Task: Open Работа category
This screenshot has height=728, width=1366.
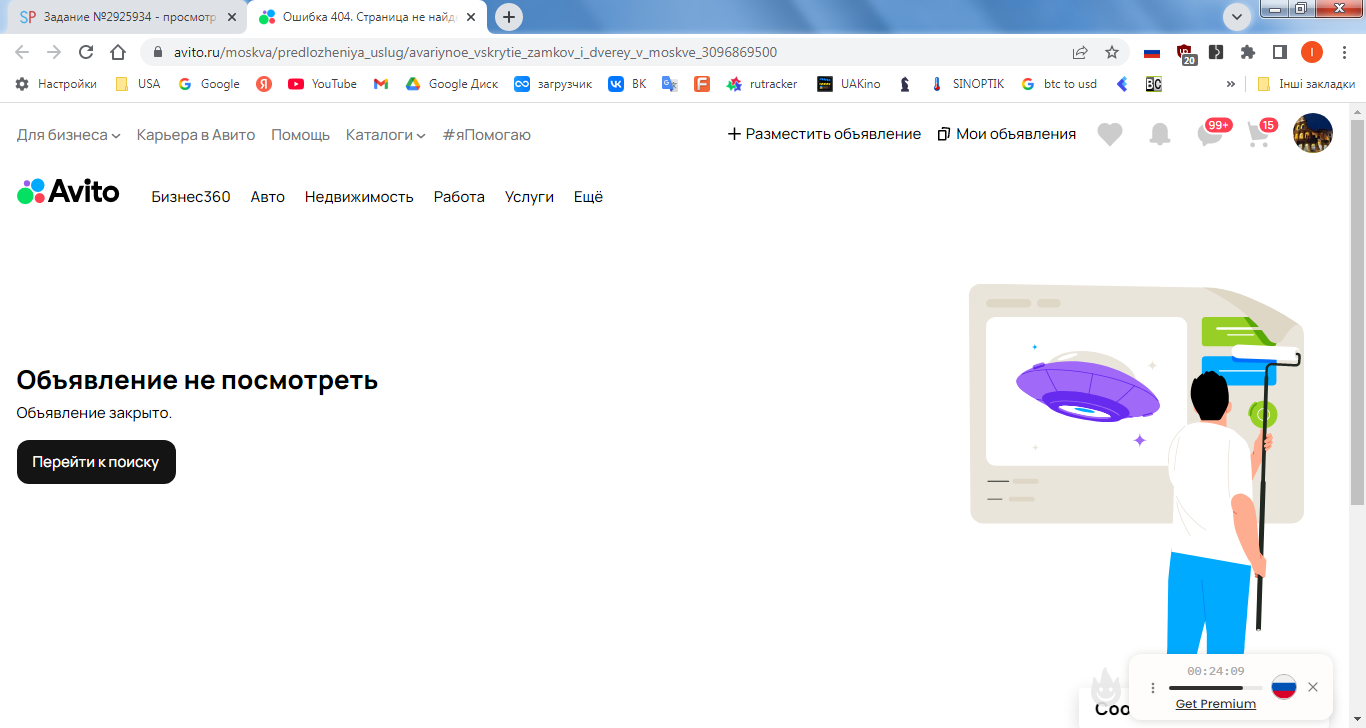Action: [459, 197]
